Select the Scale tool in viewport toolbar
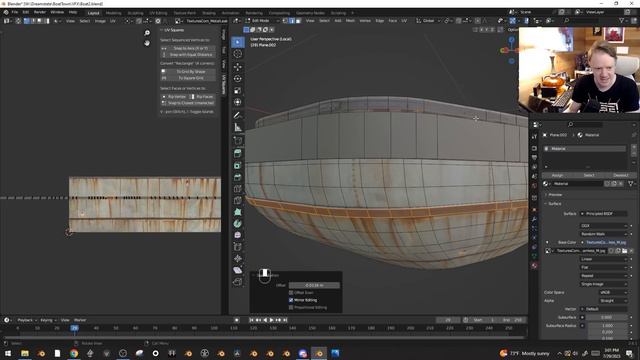Image resolution: width=640 pixels, height=360 pixels. [238, 90]
